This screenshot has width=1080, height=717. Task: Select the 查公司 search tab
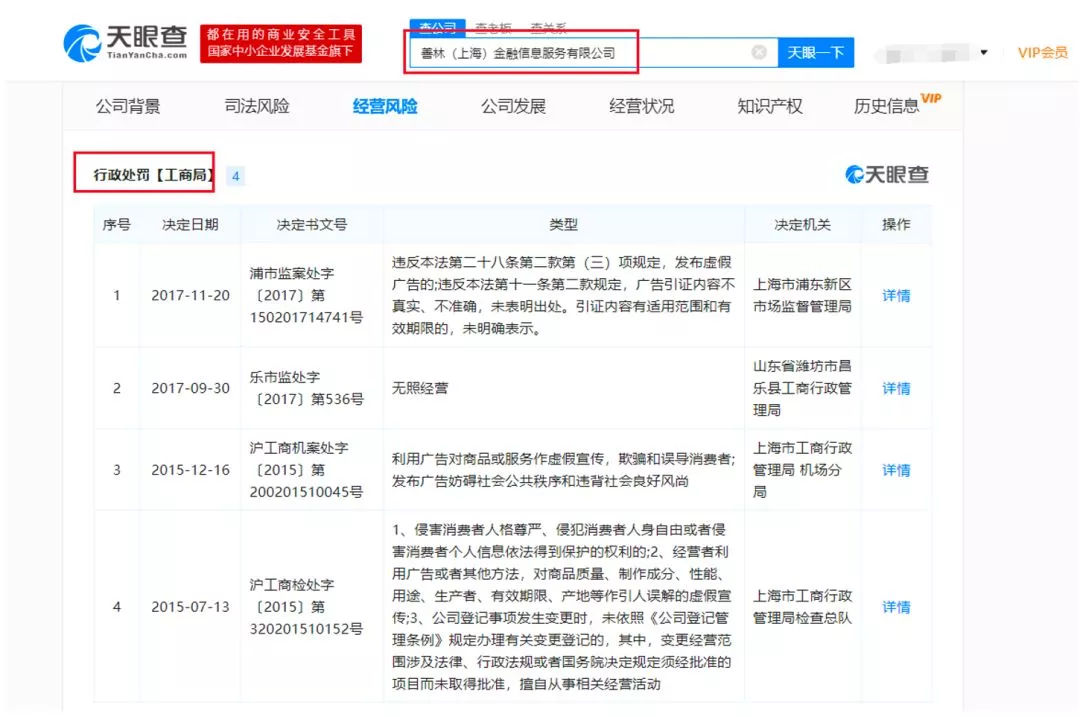[437, 27]
